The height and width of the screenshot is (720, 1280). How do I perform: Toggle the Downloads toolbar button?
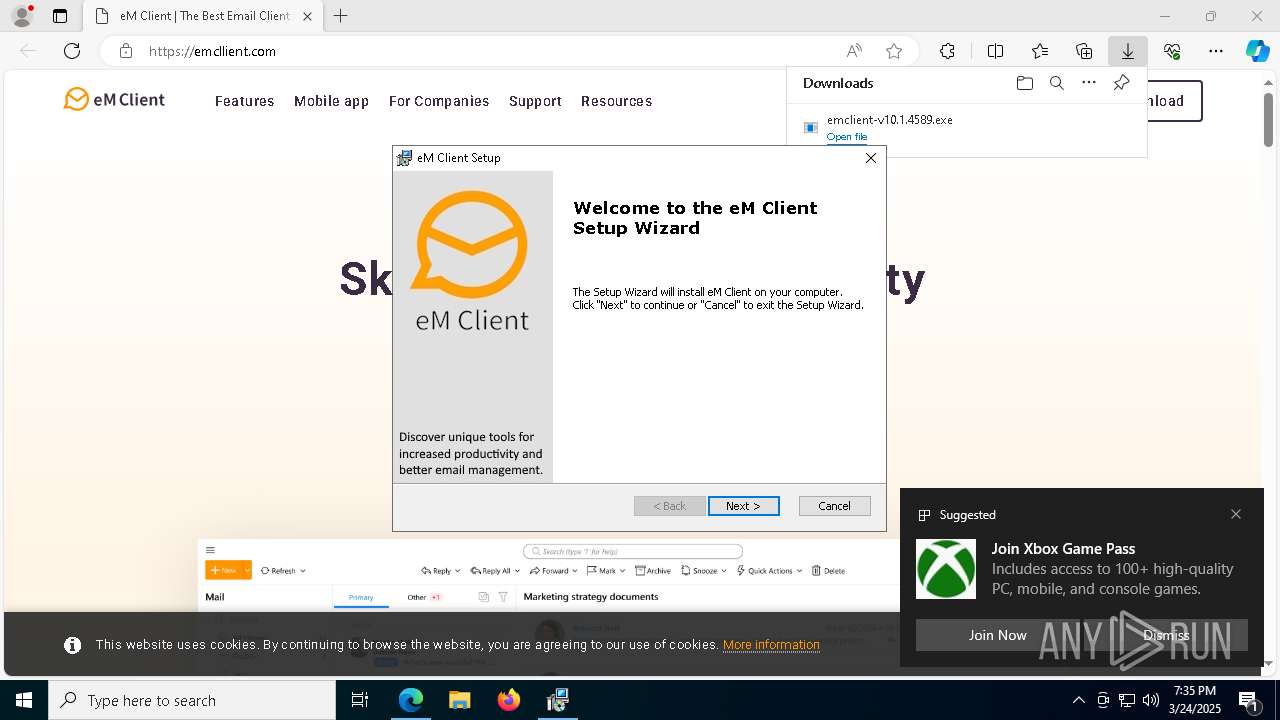(x=1128, y=51)
